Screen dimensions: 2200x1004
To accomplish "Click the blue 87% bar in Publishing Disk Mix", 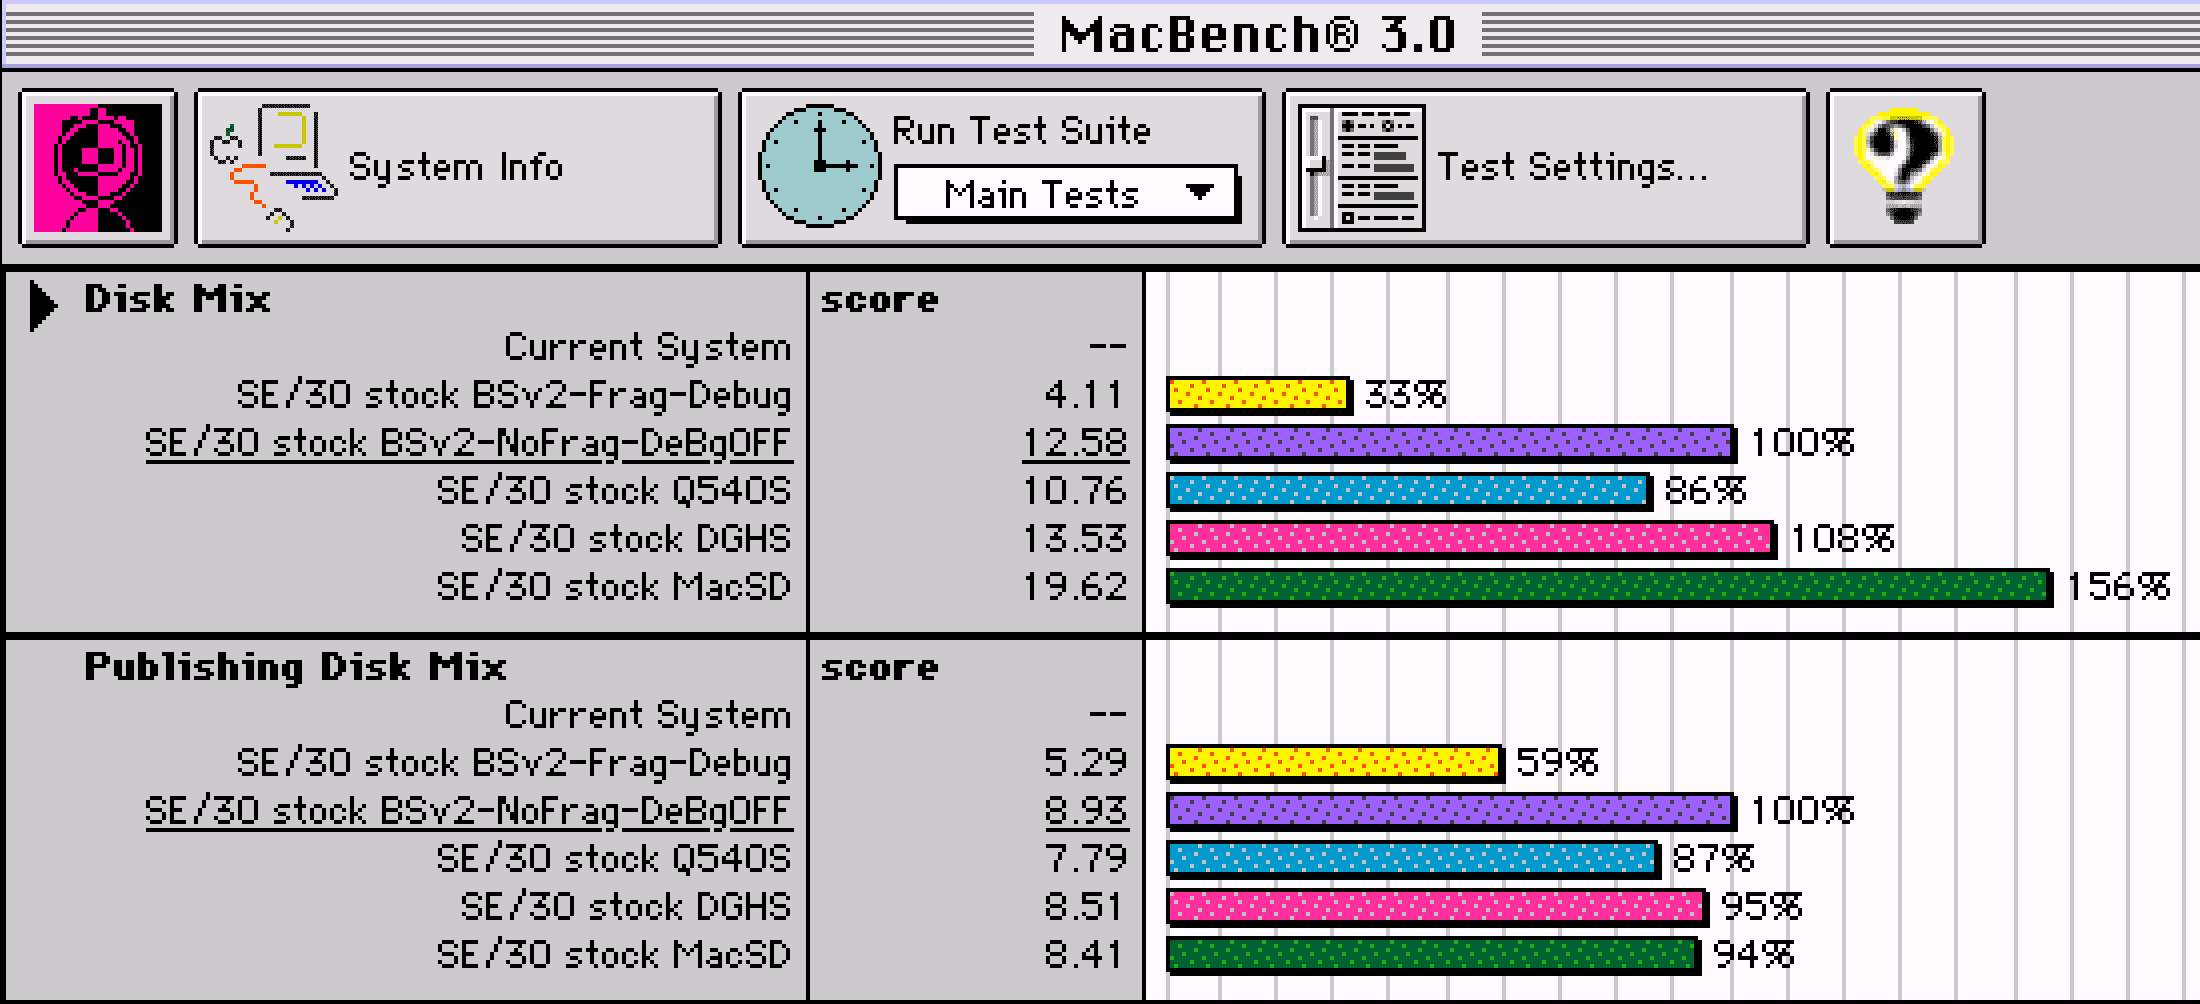I will click(1414, 859).
